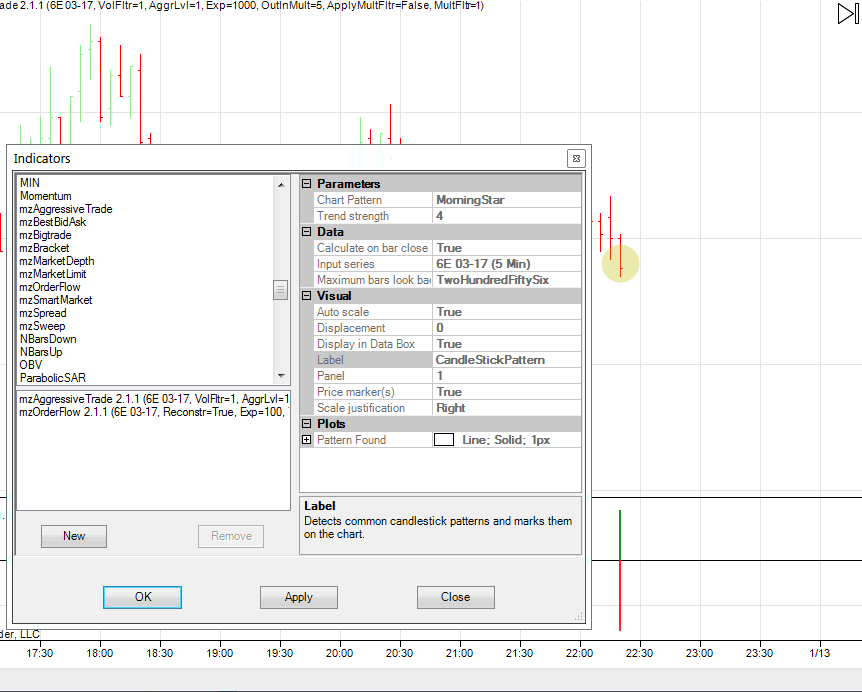Collapse the Data section
The image size is (862, 692).
pyautogui.click(x=307, y=232)
